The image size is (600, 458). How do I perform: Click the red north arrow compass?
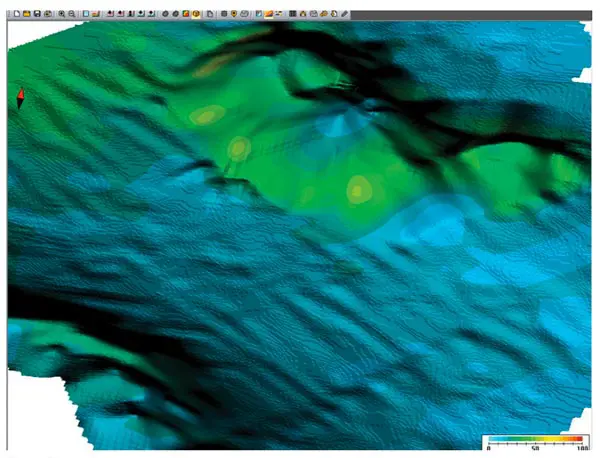click(x=21, y=99)
